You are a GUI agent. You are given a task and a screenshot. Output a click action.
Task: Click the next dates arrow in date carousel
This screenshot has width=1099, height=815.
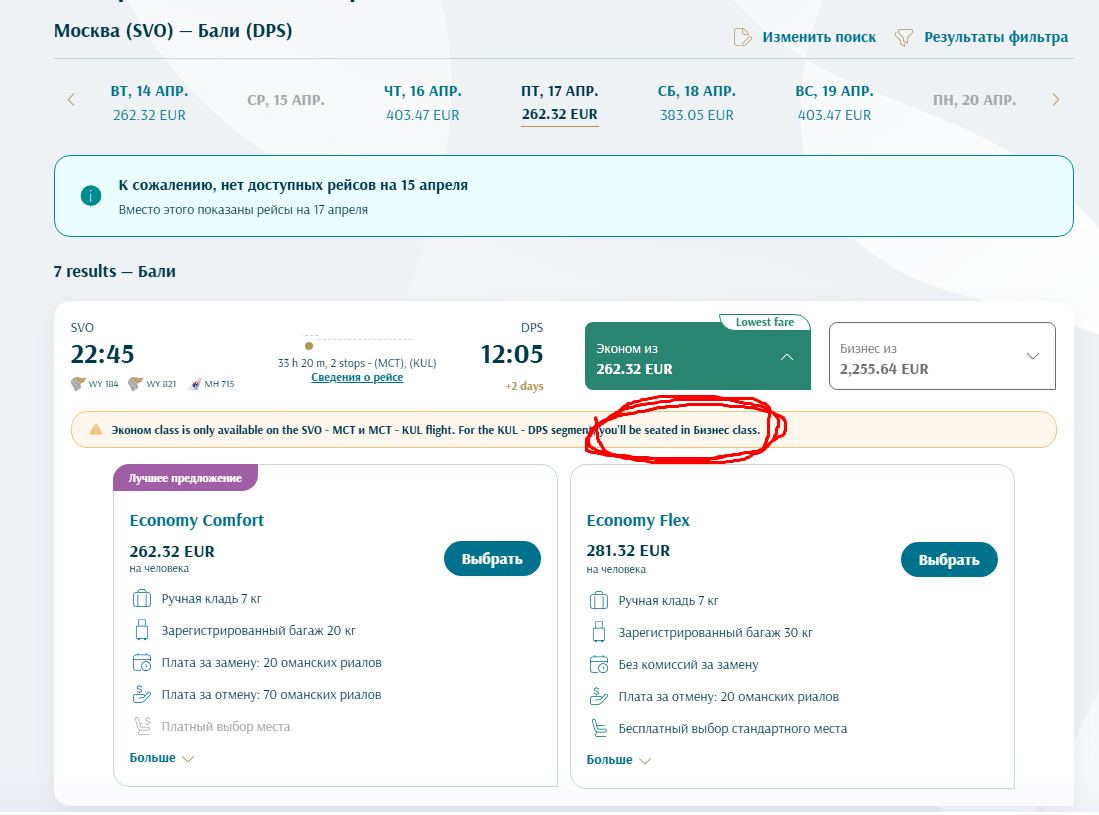coord(1056,100)
